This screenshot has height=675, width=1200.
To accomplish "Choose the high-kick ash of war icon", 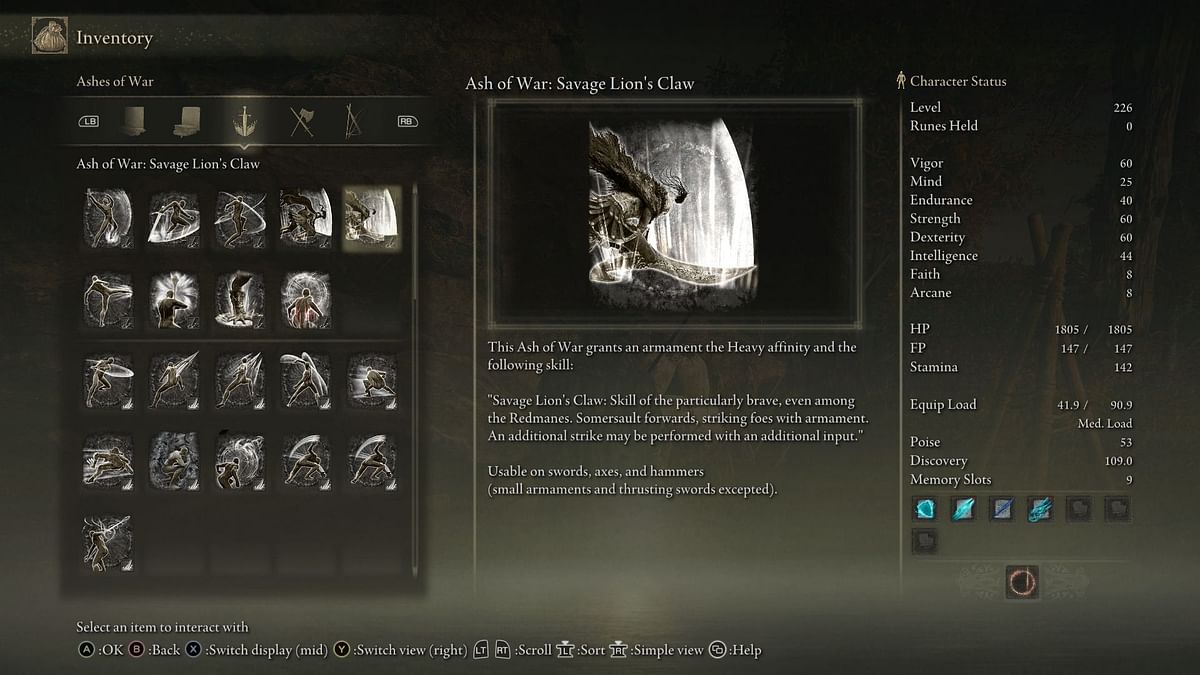I will point(107,301).
